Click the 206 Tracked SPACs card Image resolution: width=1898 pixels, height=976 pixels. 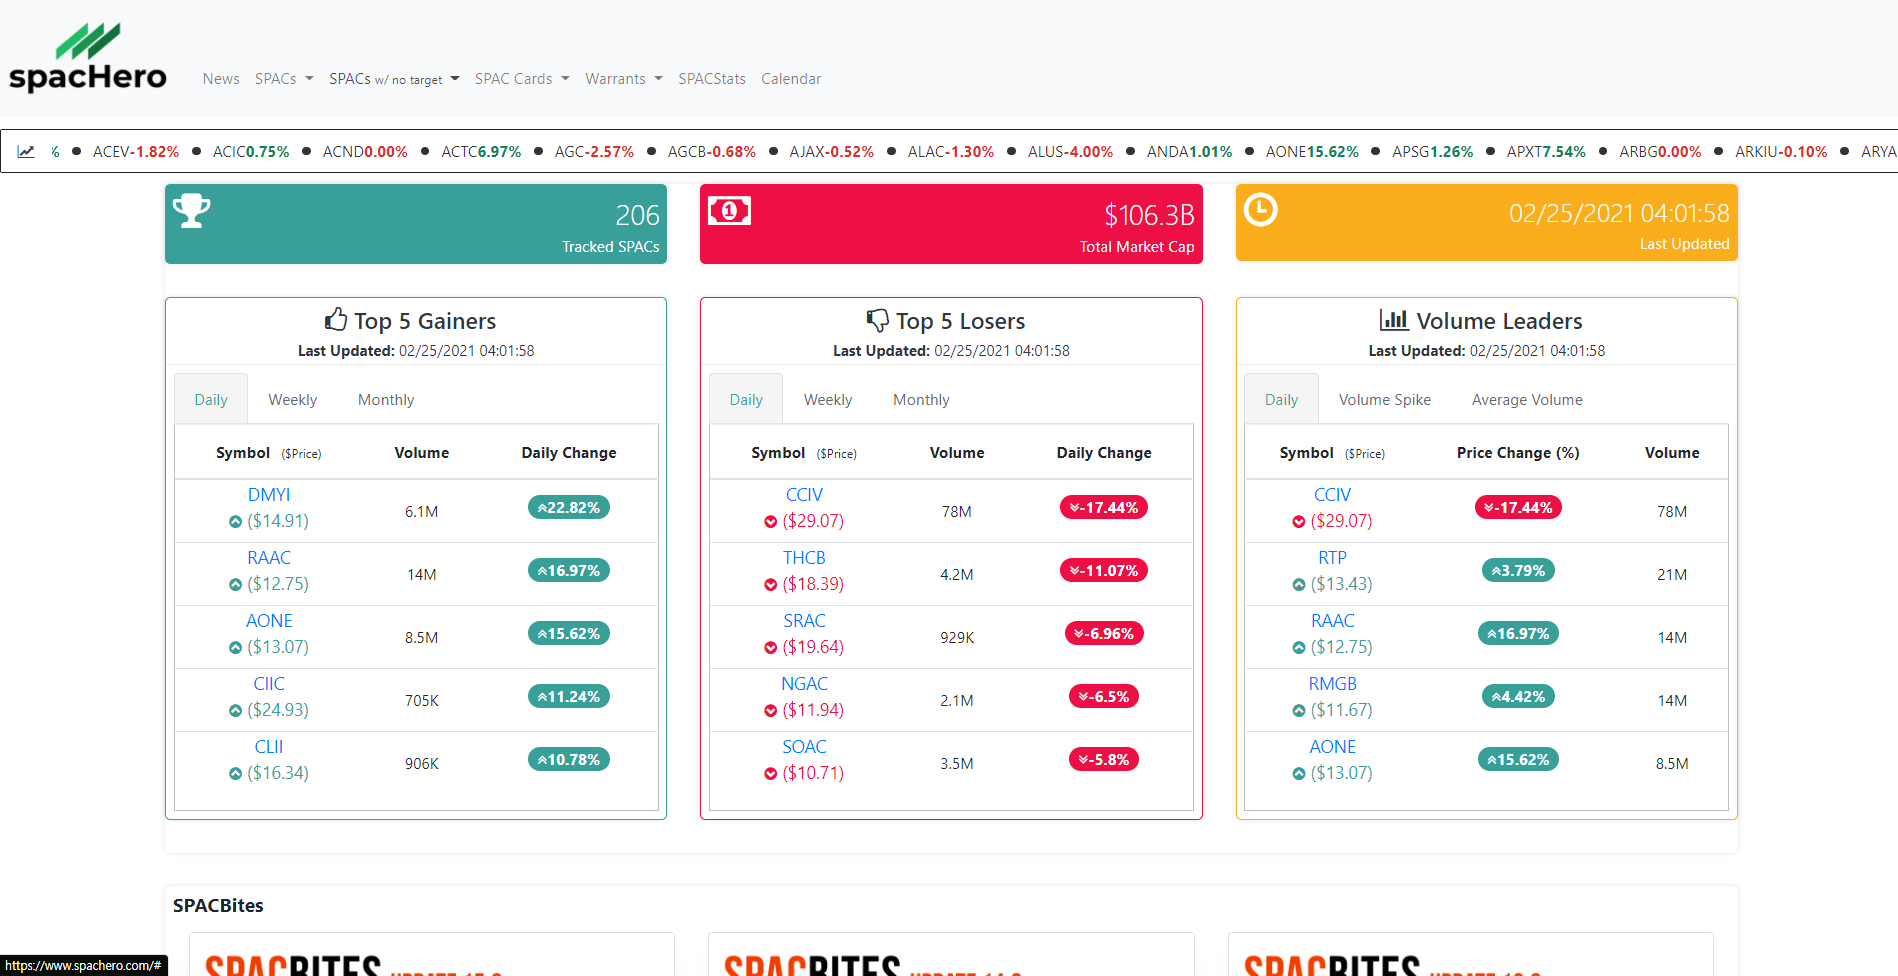pyautogui.click(x=416, y=224)
